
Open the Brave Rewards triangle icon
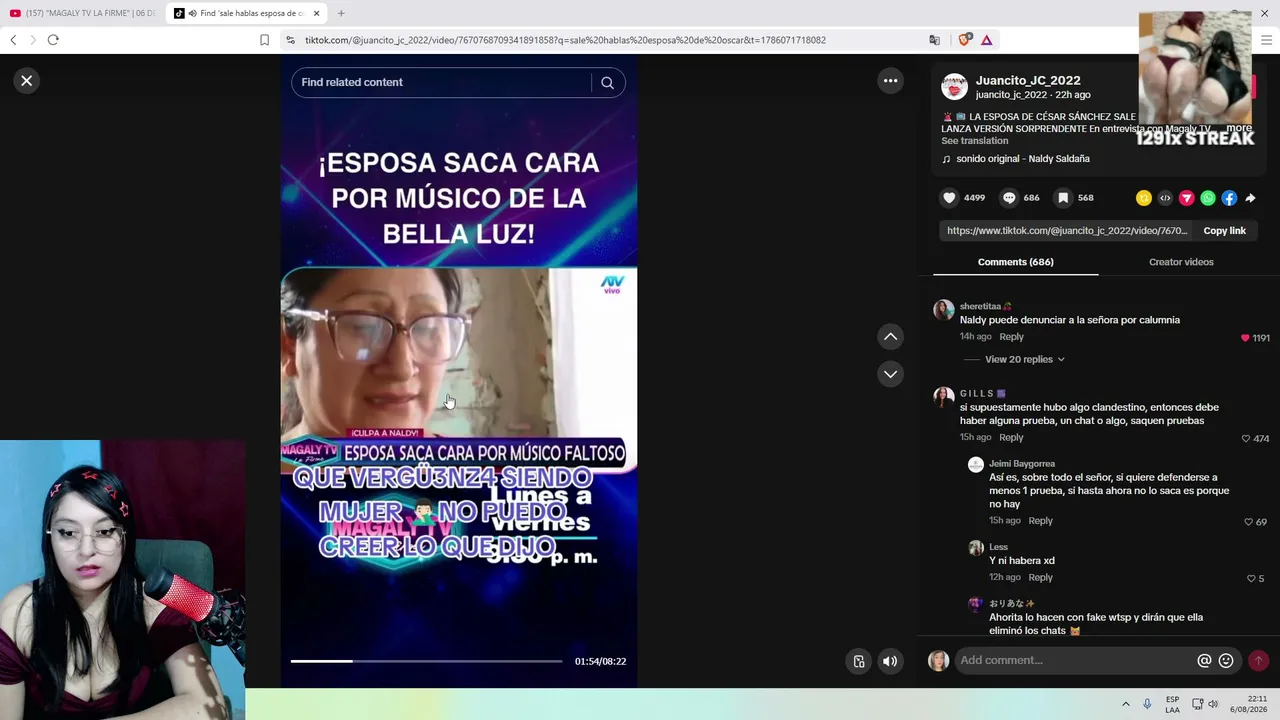point(986,40)
